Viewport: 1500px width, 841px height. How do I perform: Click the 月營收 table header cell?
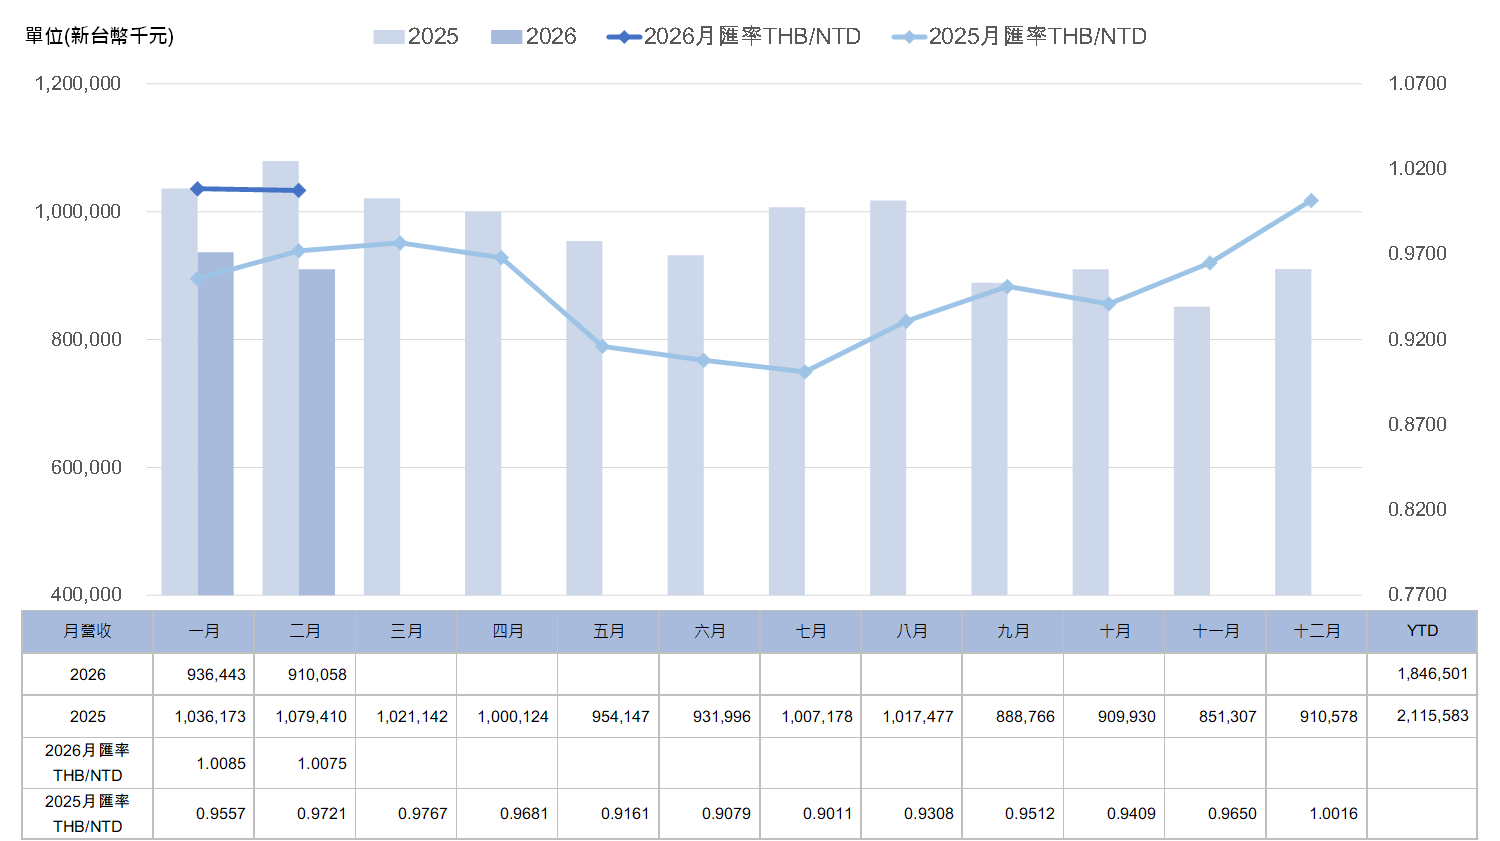[x=87, y=631]
